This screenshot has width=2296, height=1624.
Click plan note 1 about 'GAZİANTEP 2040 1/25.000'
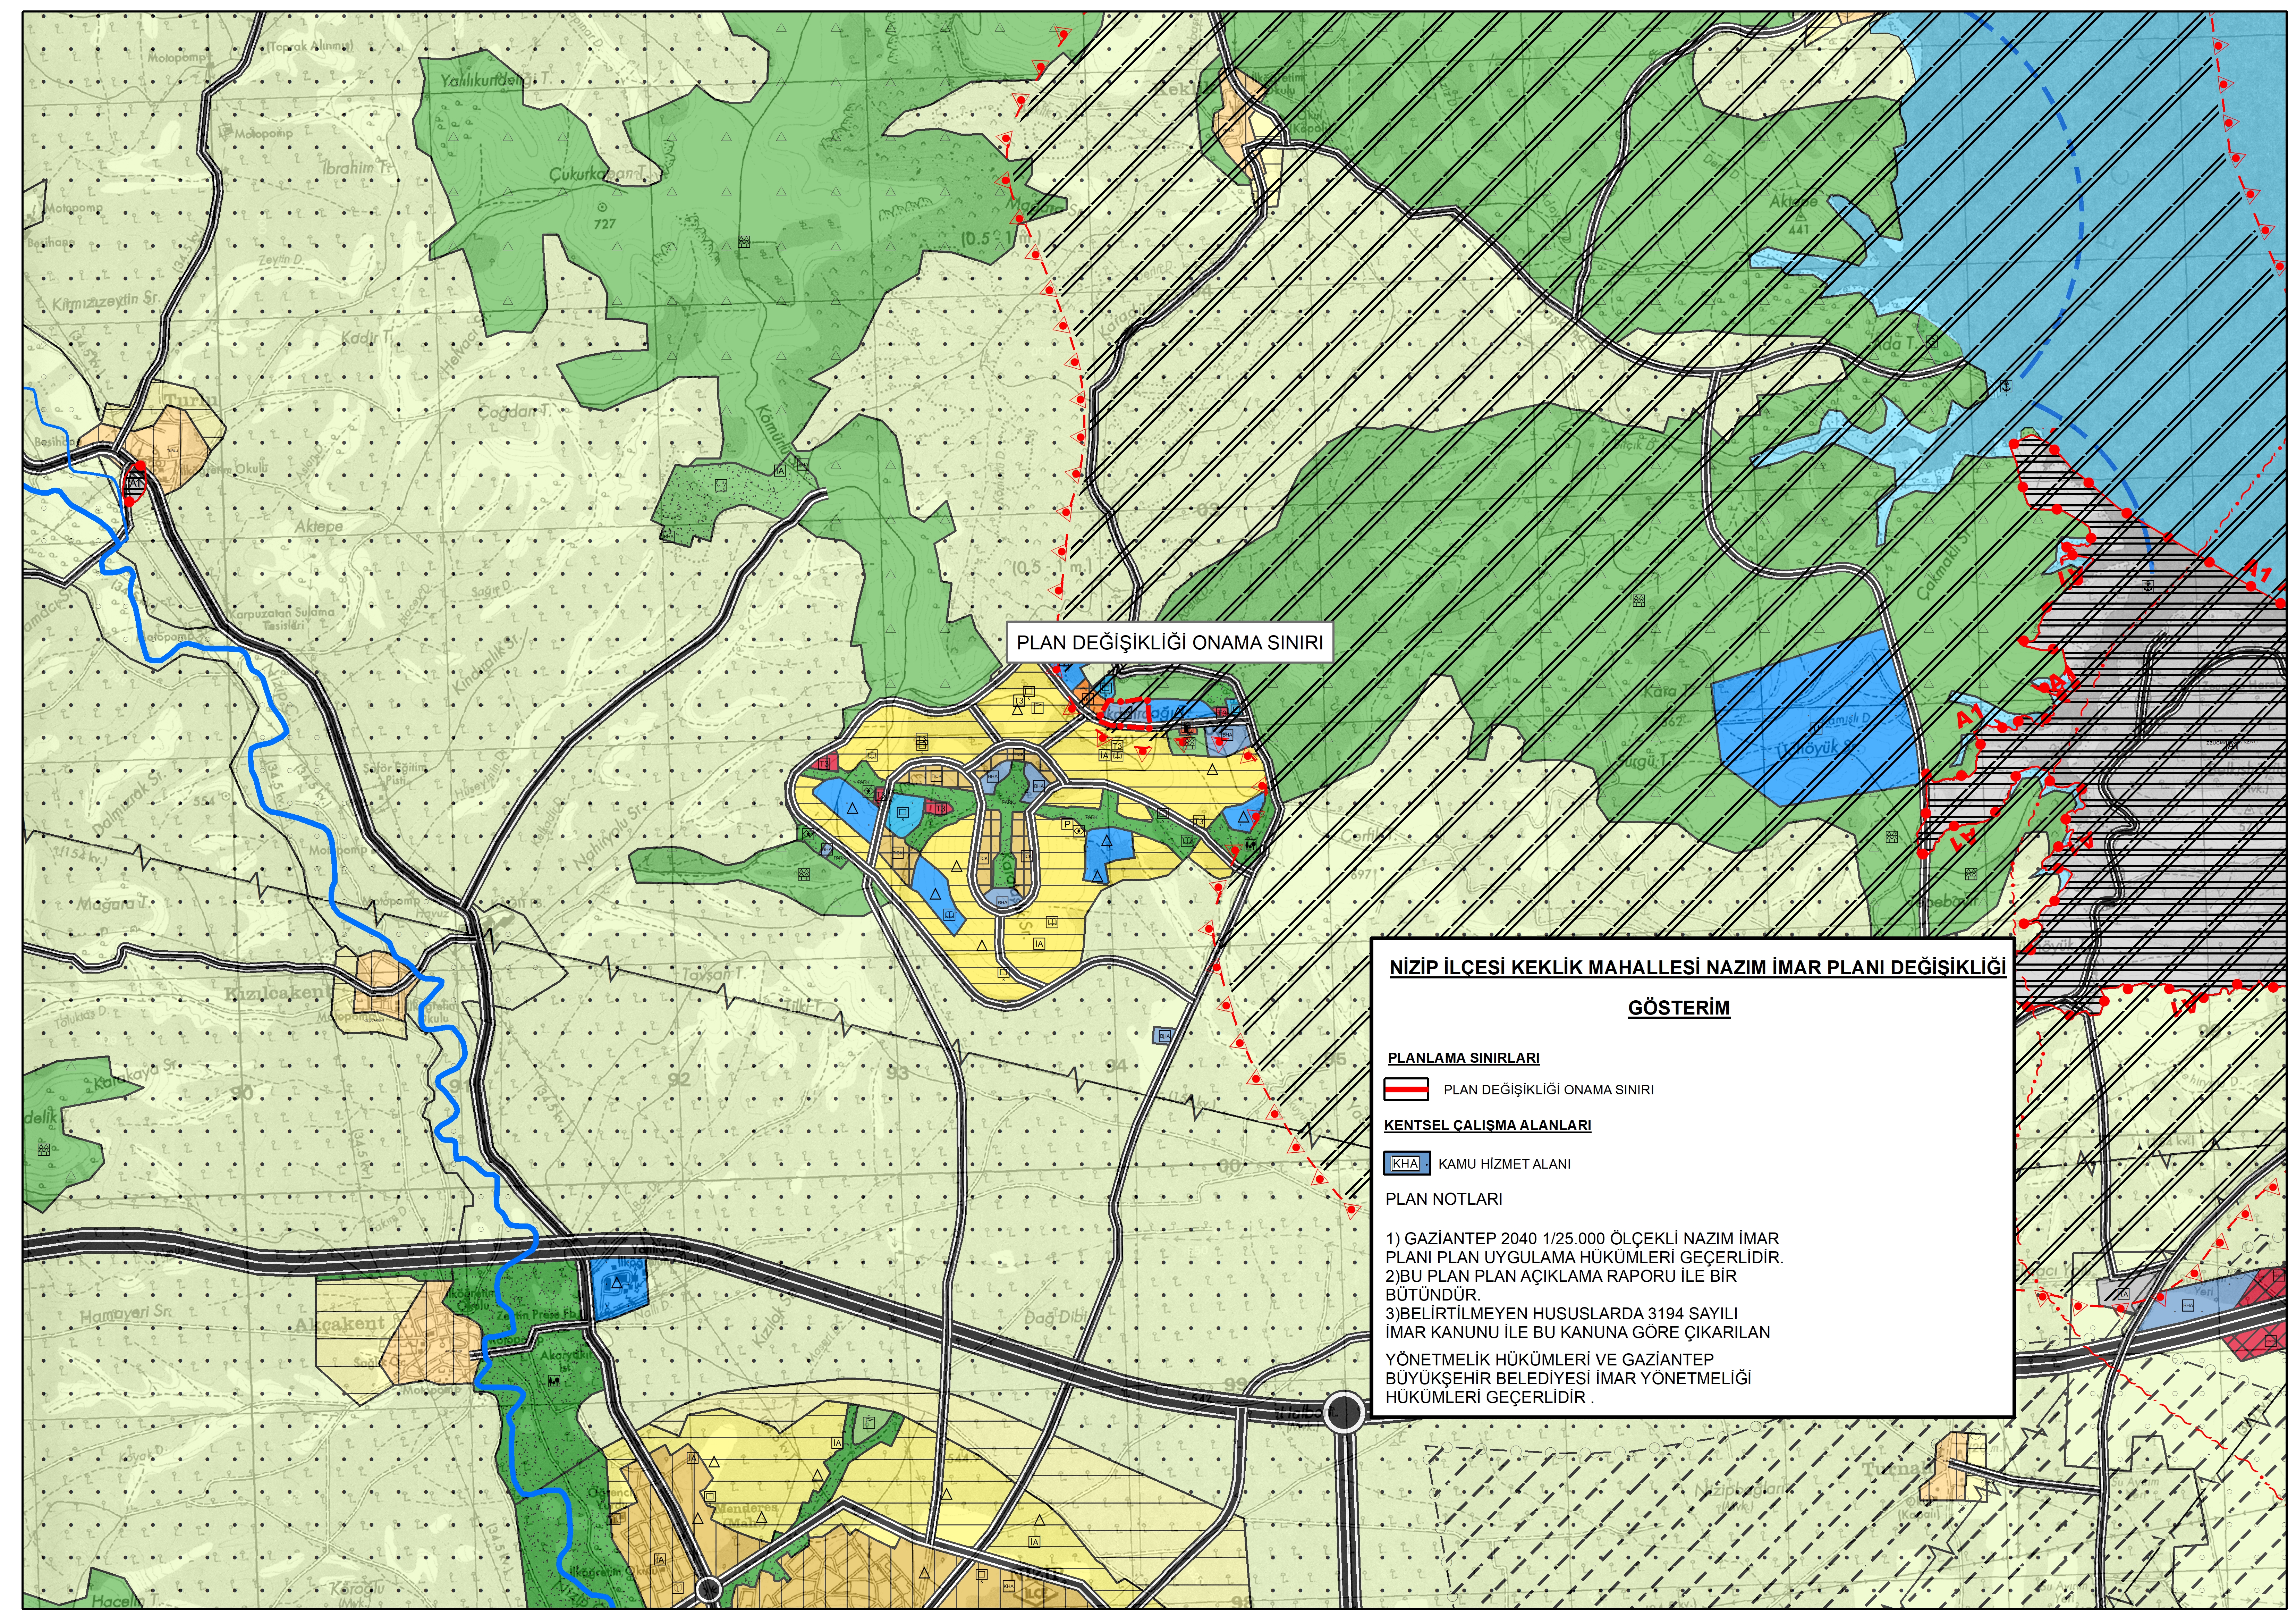pyautogui.click(x=1584, y=1248)
